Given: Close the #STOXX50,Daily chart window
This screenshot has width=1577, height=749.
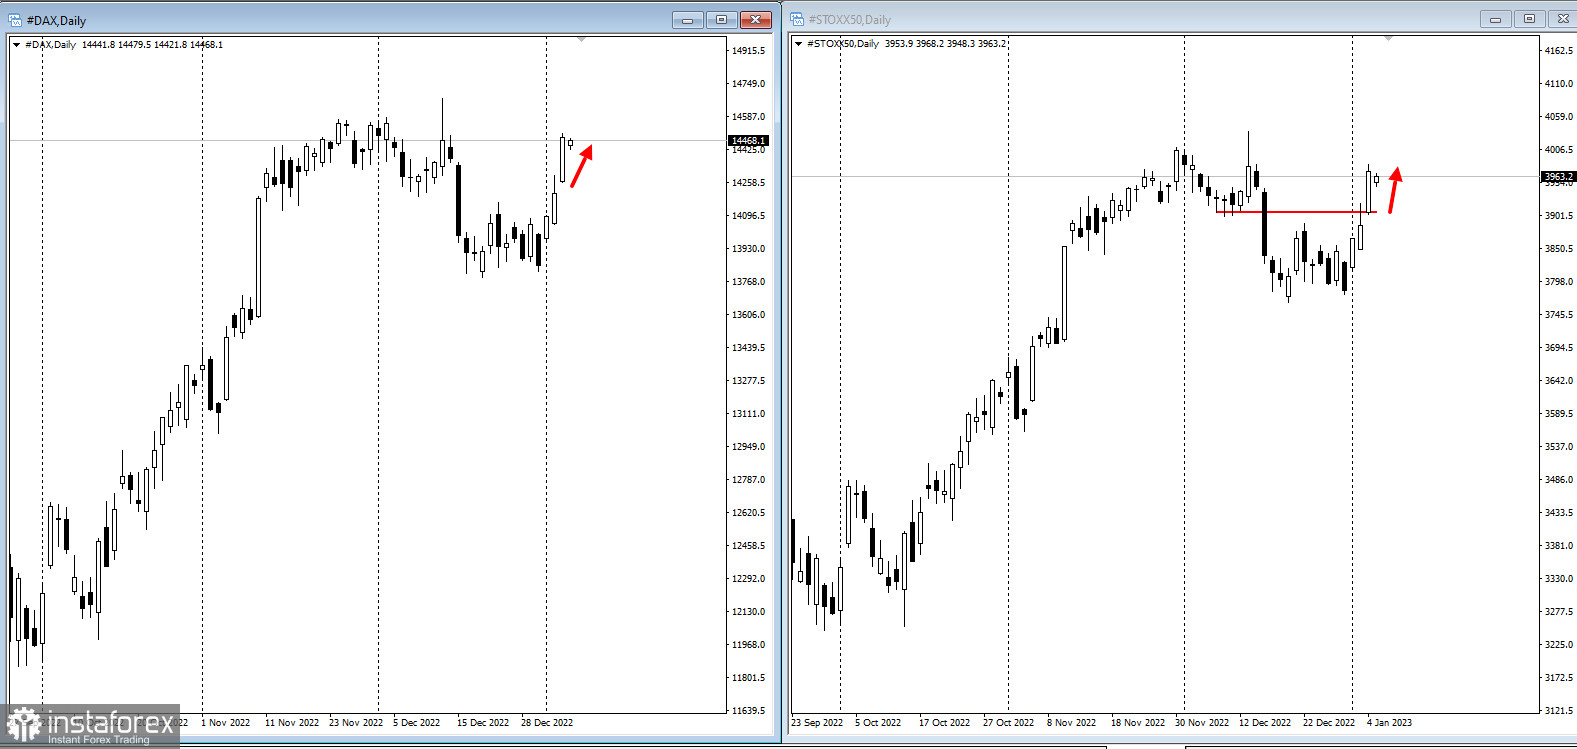Looking at the screenshot, I should click(1563, 19).
